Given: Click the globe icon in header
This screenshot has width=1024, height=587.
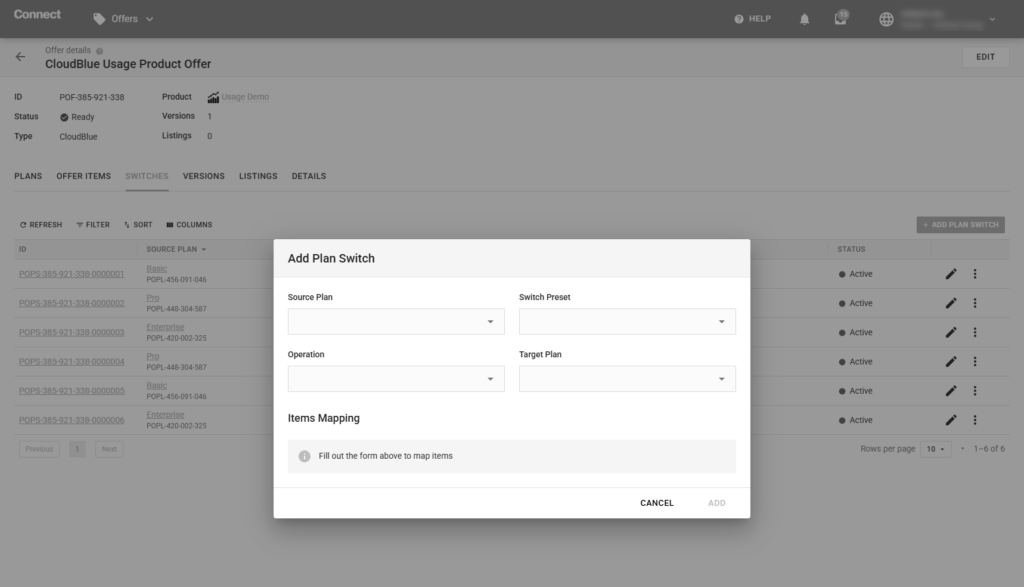Looking at the screenshot, I should pos(886,19).
